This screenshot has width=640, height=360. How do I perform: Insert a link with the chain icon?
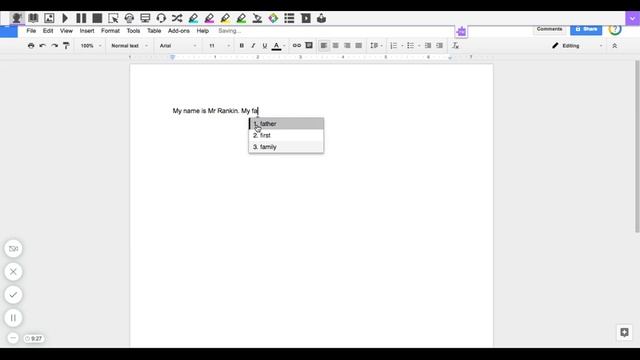[x=297, y=45]
